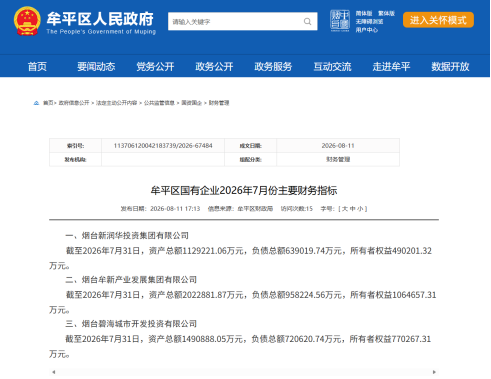Click the publish date 2026-08-11 17:13
Screen dimensions: 491x379
pos(175,209)
